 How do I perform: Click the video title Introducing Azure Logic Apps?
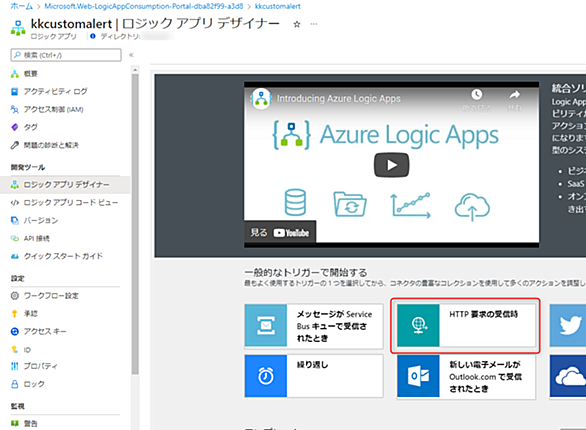[339, 99]
